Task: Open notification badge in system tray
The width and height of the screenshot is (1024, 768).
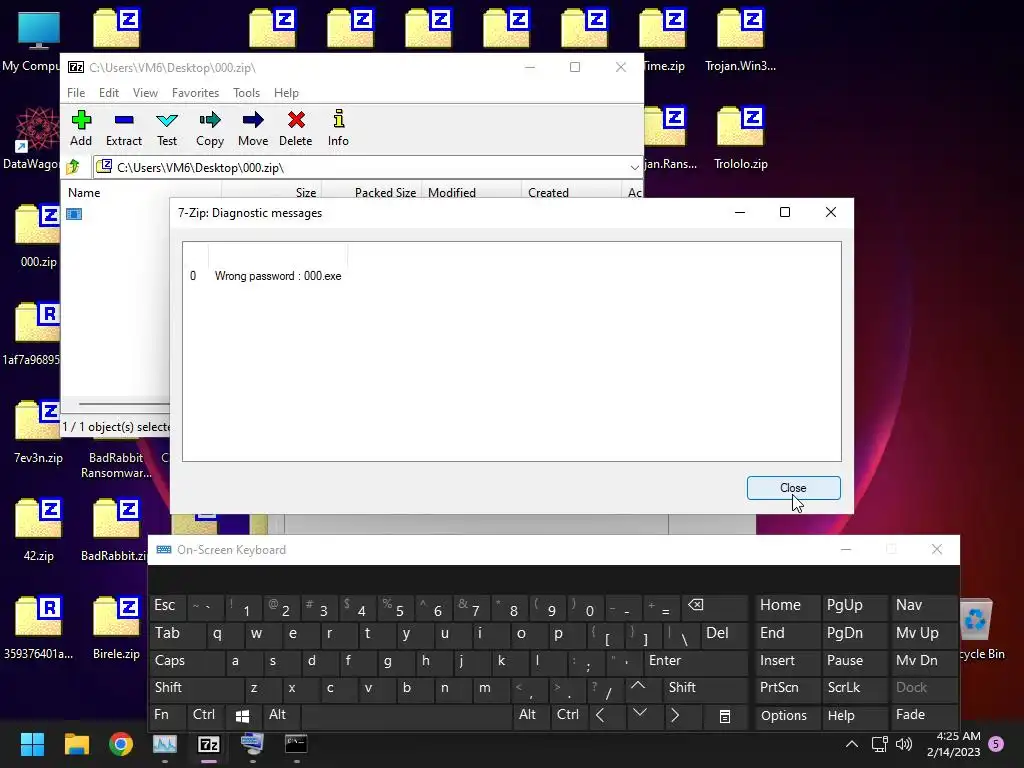Action: [996, 744]
